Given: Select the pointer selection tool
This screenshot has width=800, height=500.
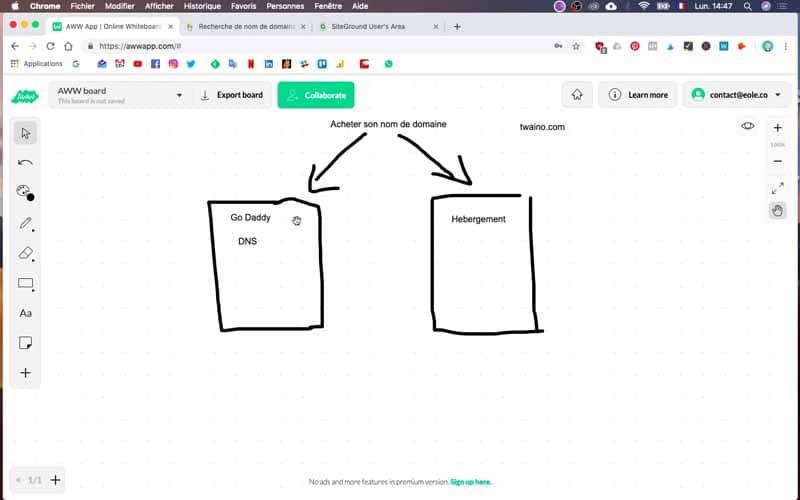Looking at the screenshot, I should point(25,134).
